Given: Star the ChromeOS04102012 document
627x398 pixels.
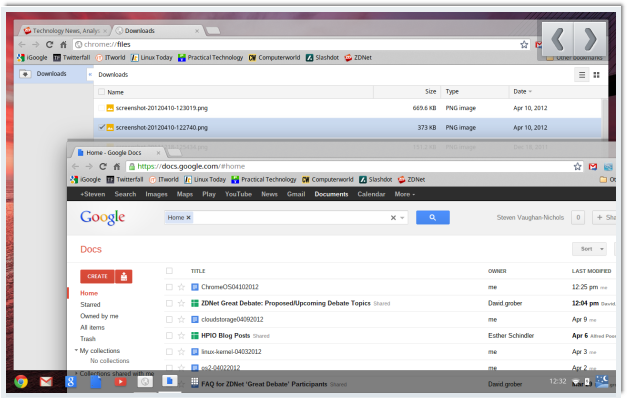Looking at the screenshot, I should pos(182,287).
